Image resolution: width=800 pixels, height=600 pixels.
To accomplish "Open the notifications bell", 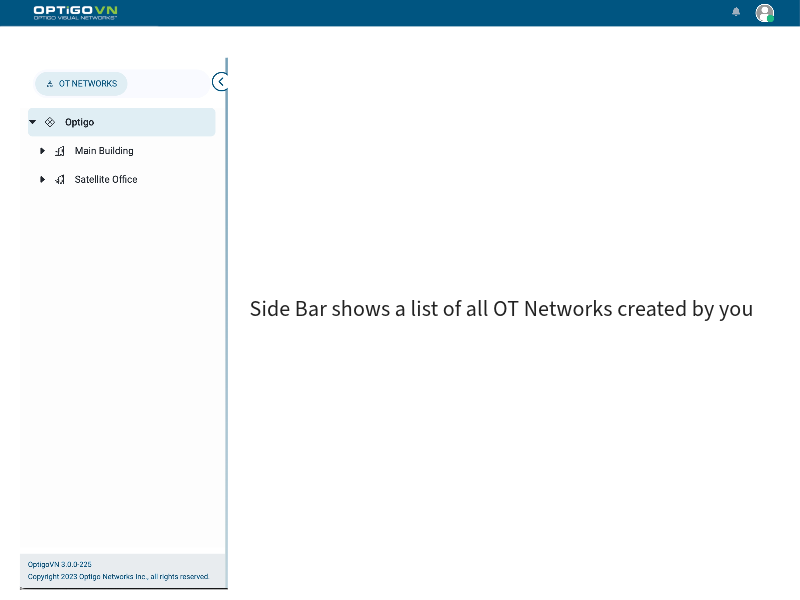I will 736,12.
